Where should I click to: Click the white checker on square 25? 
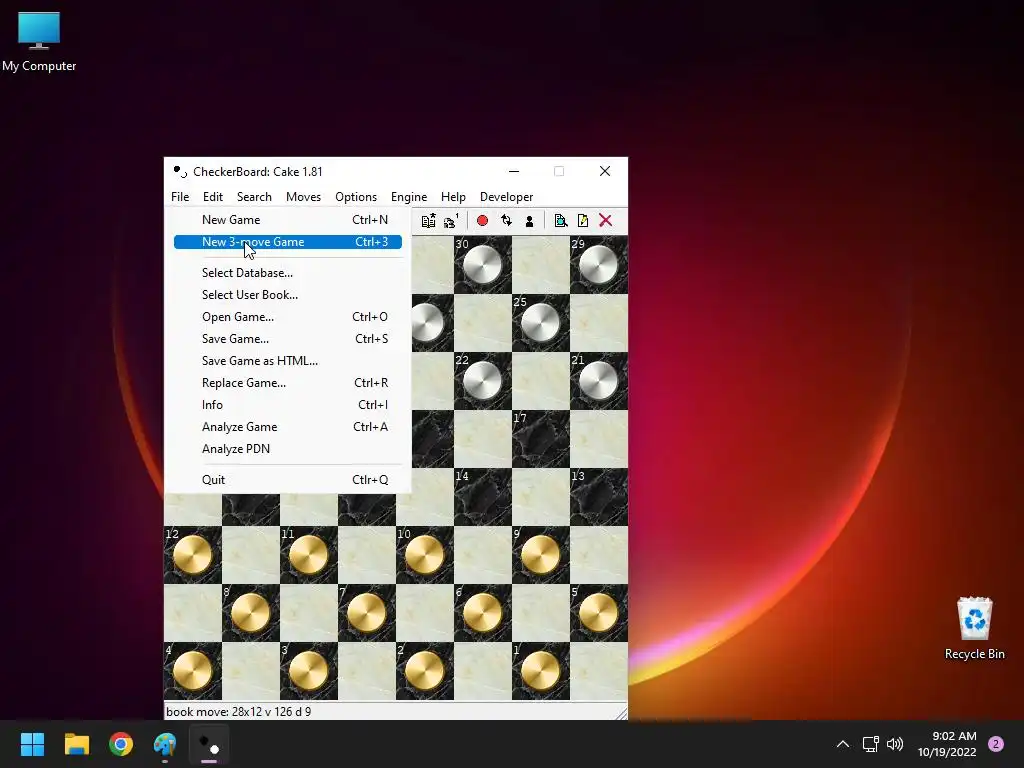pyautogui.click(x=540, y=323)
